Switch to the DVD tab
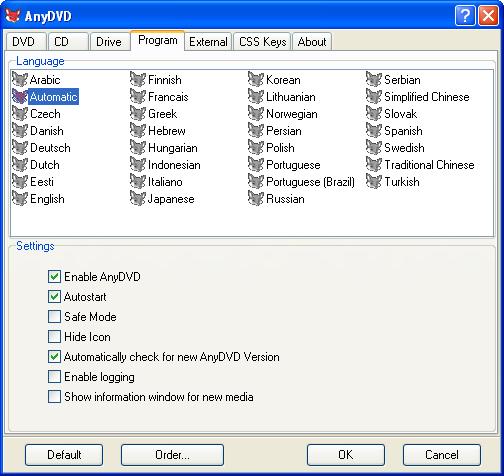 point(26,42)
